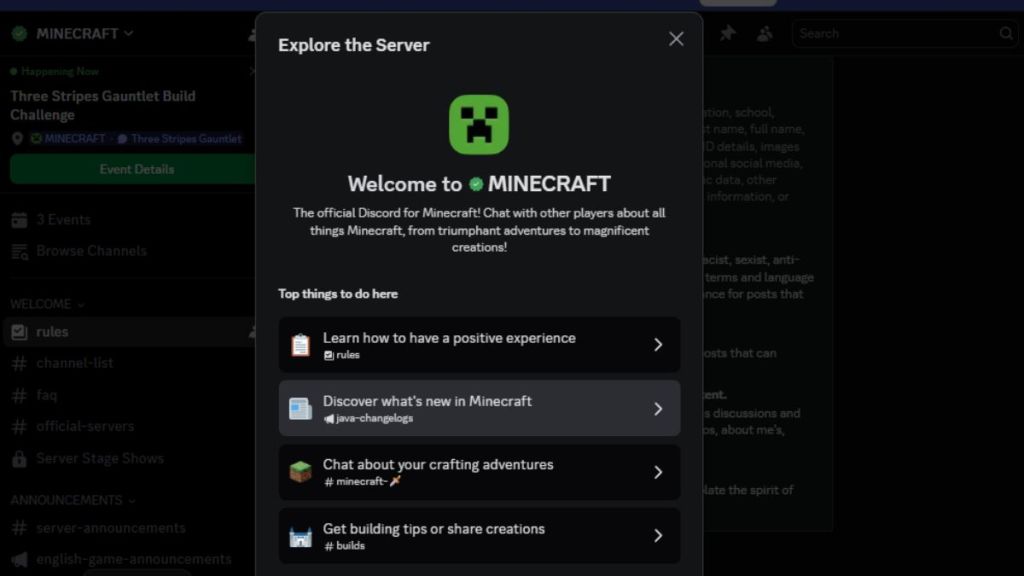Dismiss the Explore the Server dialog
The height and width of the screenshot is (576, 1024).
pos(676,38)
